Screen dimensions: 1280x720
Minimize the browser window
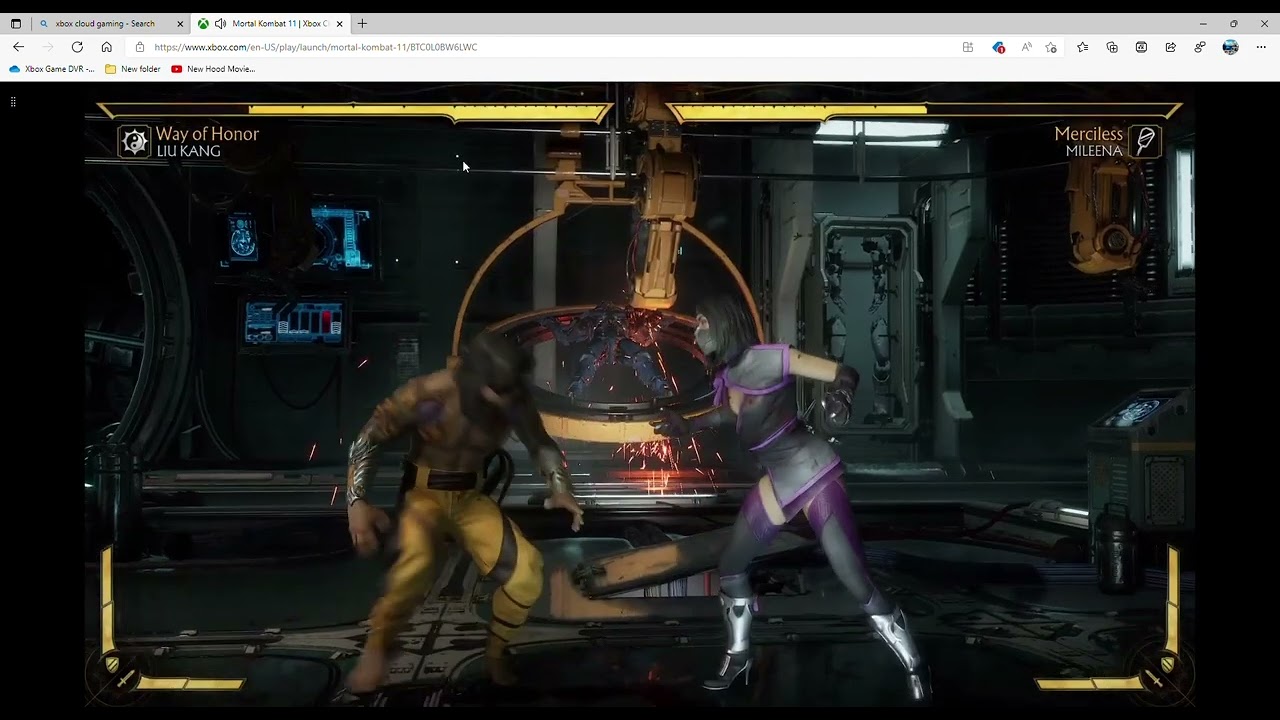pos(1203,23)
